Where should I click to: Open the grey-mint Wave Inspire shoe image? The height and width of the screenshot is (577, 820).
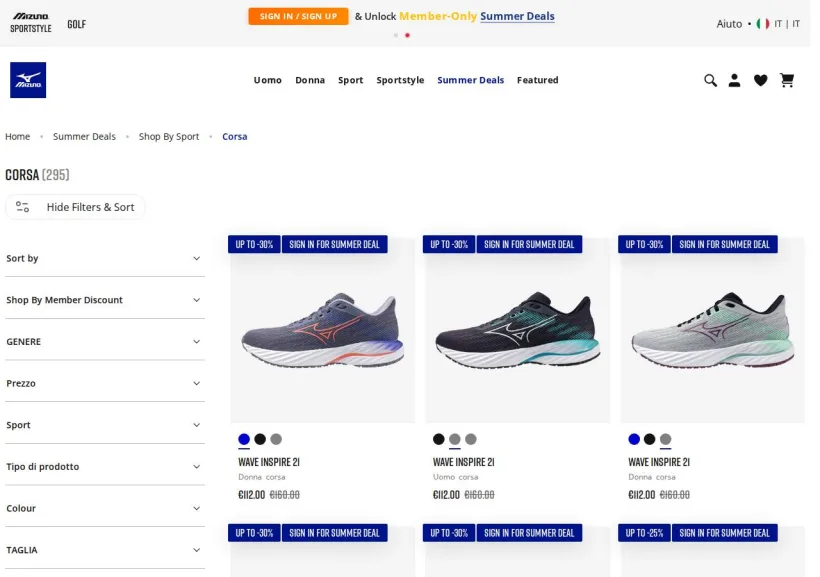[x=713, y=331]
